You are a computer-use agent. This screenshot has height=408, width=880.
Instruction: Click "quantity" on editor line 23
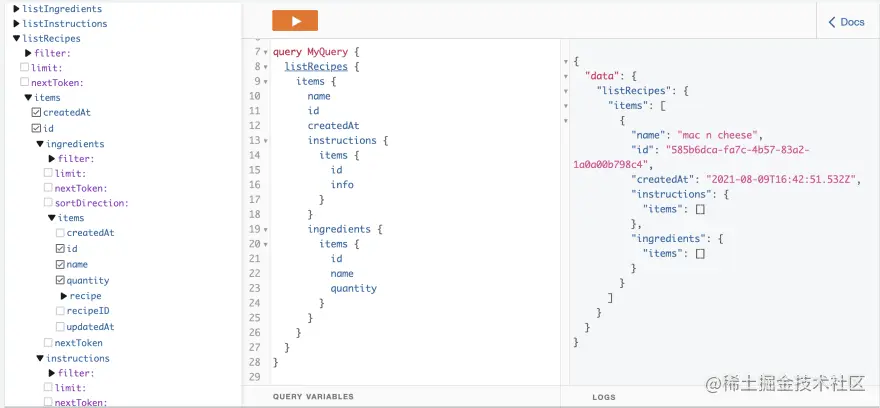tap(354, 288)
